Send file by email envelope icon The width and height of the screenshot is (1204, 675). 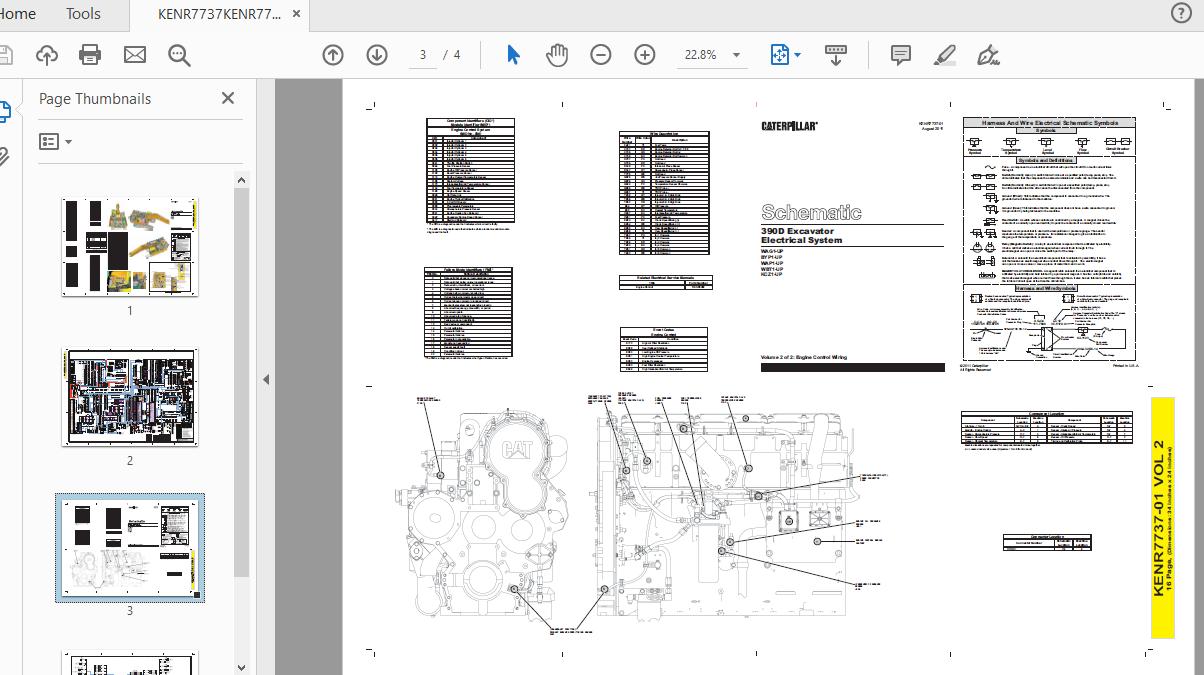tap(135, 55)
